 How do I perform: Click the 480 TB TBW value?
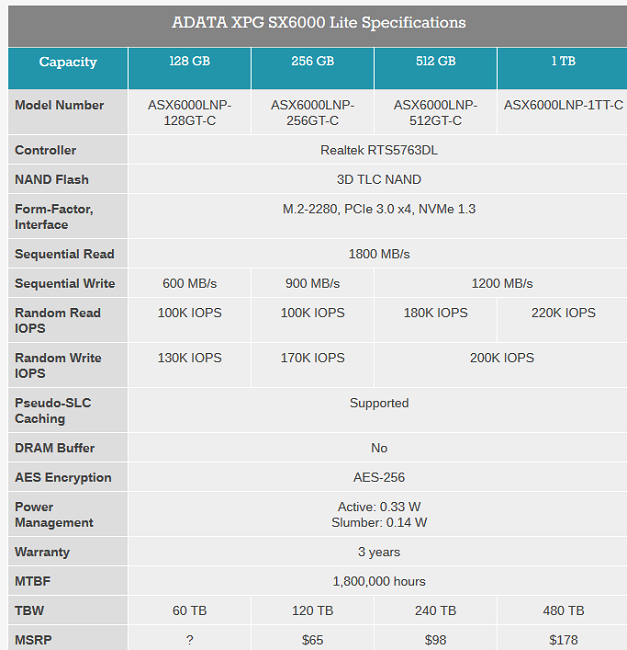coord(563,611)
